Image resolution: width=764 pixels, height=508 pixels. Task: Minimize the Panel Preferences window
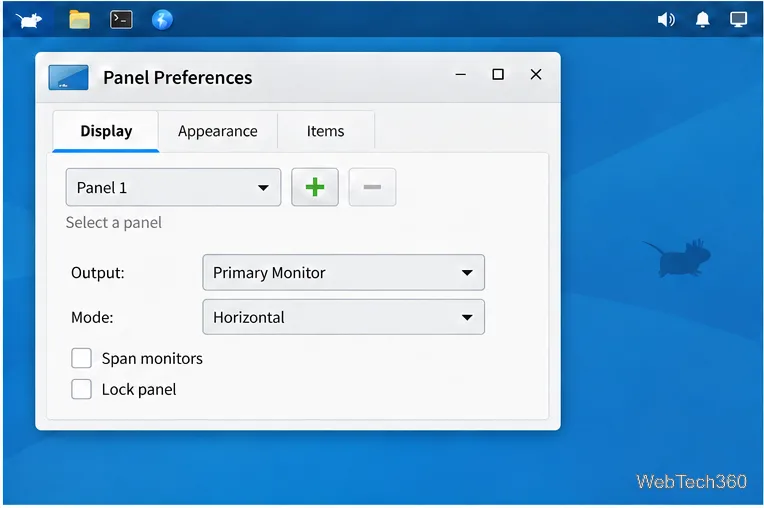click(x=460, y=75)
